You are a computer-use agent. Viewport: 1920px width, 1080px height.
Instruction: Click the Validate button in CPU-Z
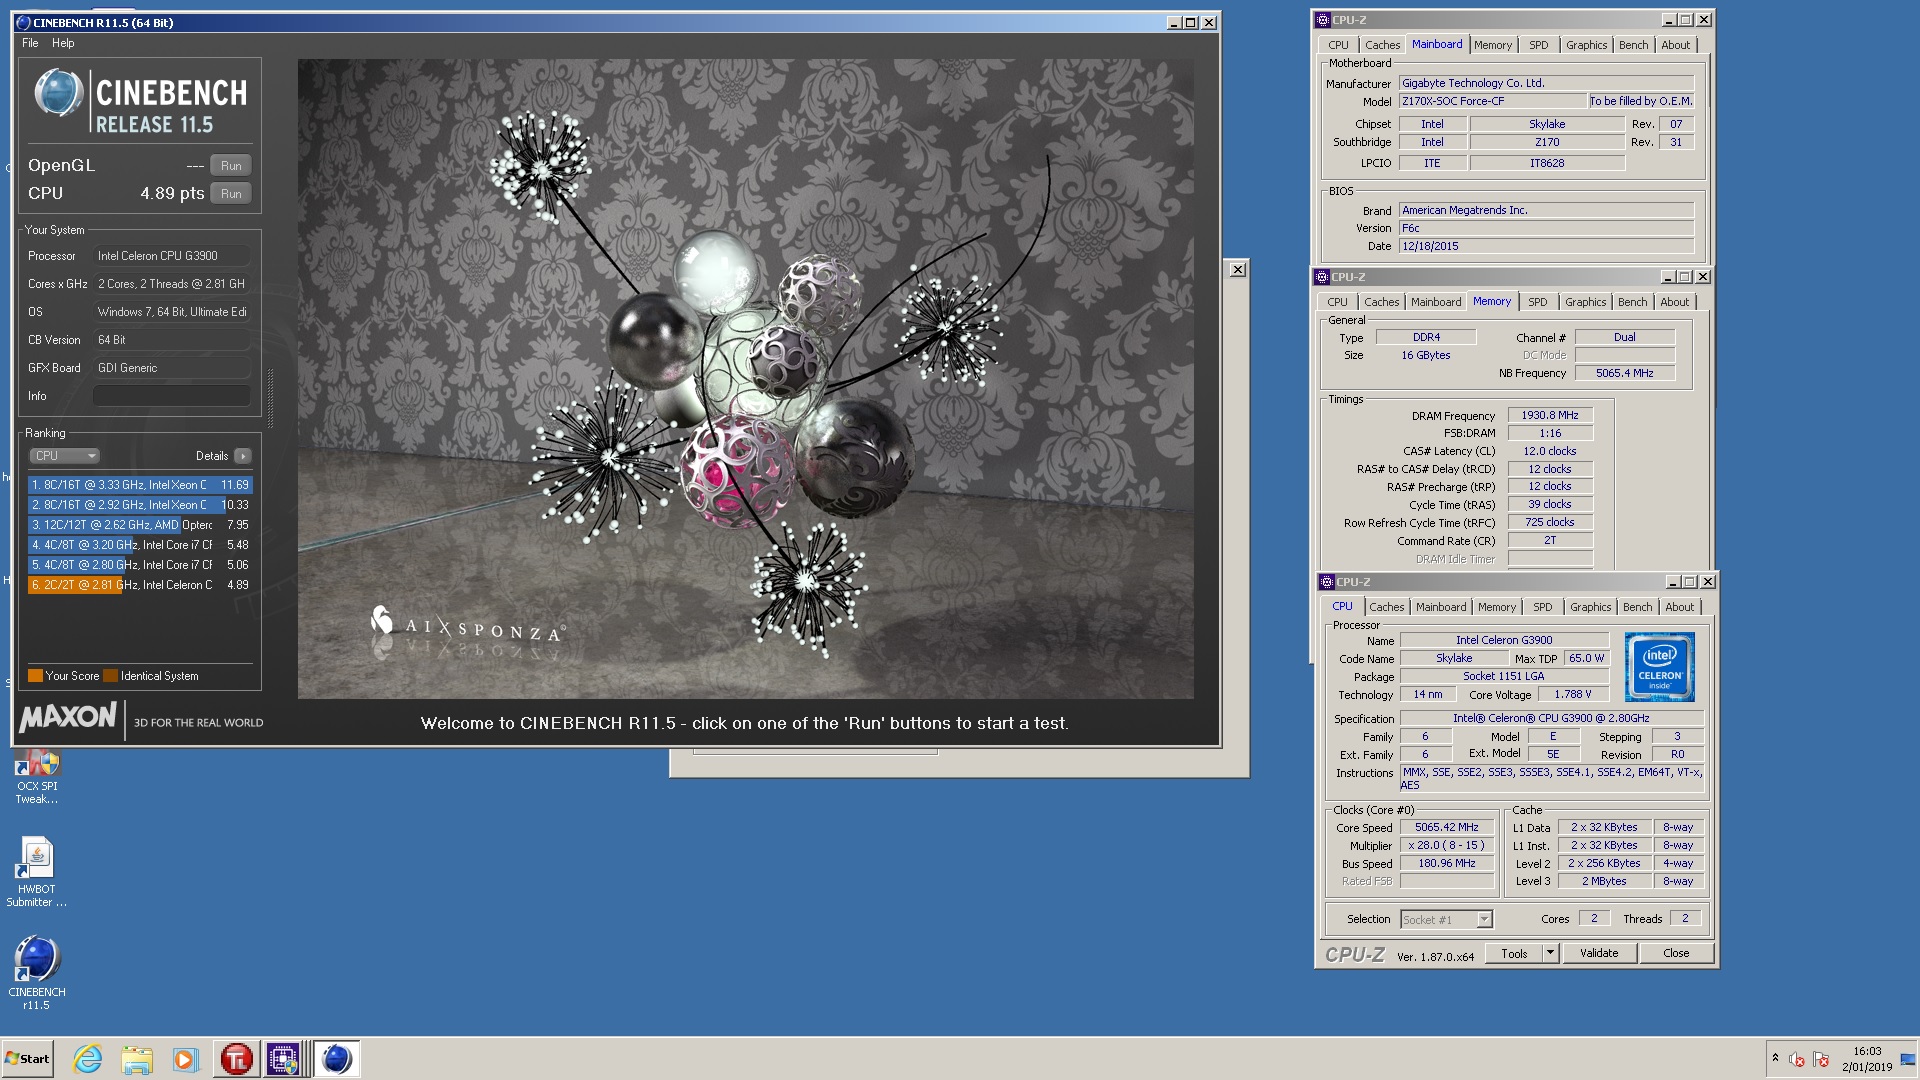tap(1599, 953)
